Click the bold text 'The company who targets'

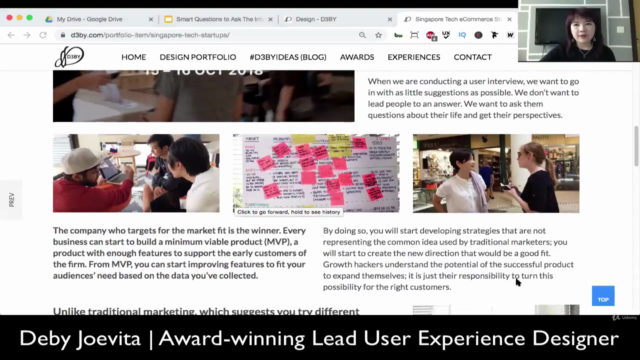point(180,253)
